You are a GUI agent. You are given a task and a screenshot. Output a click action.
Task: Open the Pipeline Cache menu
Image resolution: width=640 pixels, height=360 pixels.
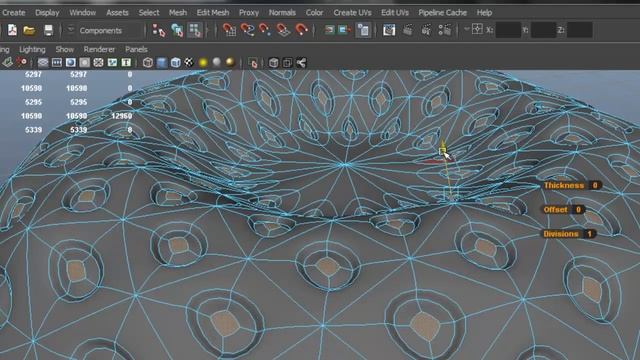[x=442, y=13]
